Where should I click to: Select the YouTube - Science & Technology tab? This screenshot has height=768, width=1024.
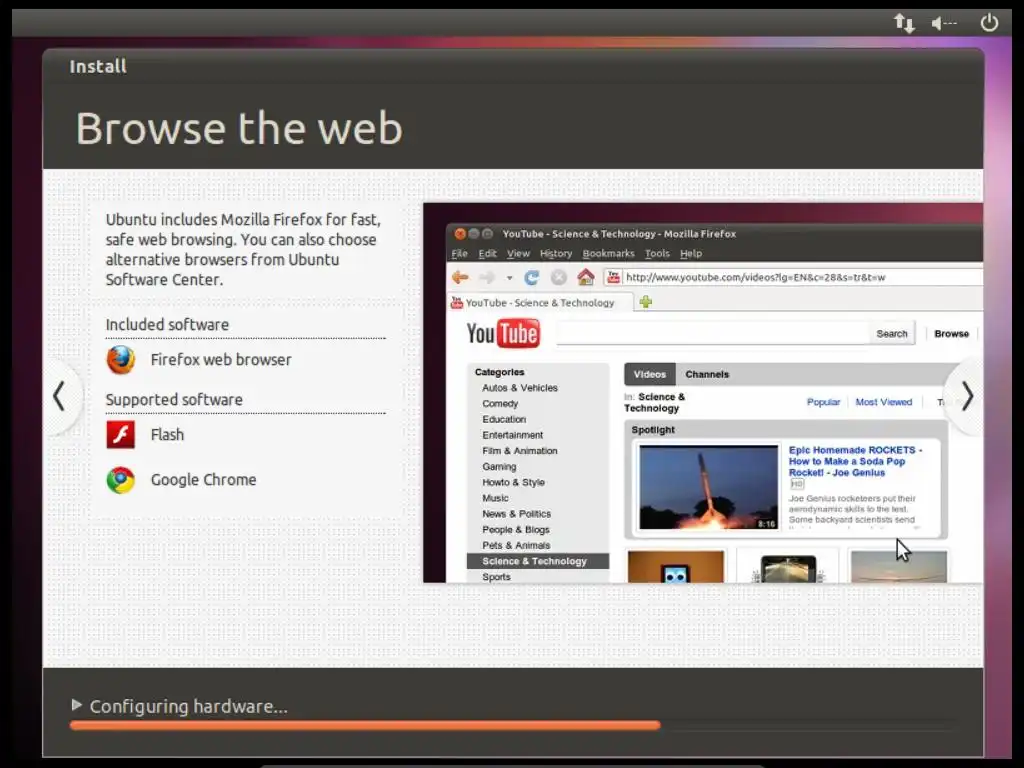coord(540,302)
